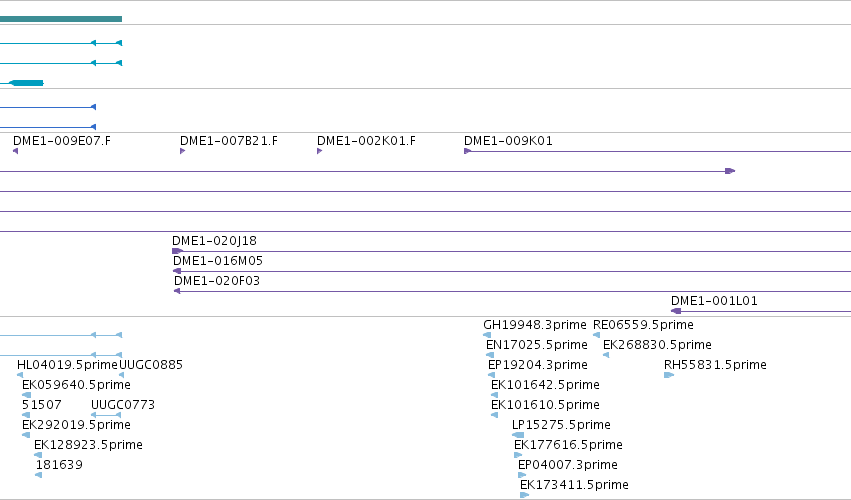This screenshot has width=851, height=500.
Task: Click the arrow glyph under HL04019.5prime
Action: 20,375
